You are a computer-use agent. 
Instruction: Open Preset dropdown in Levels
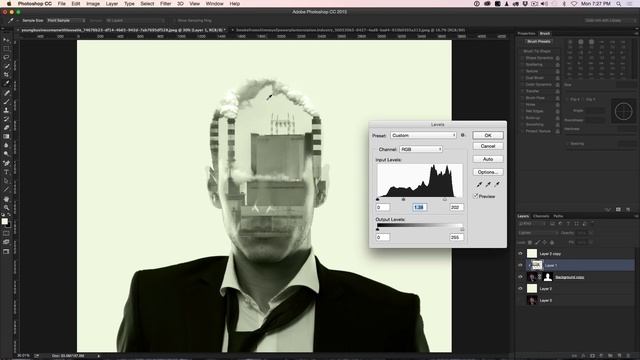point(423,135)
